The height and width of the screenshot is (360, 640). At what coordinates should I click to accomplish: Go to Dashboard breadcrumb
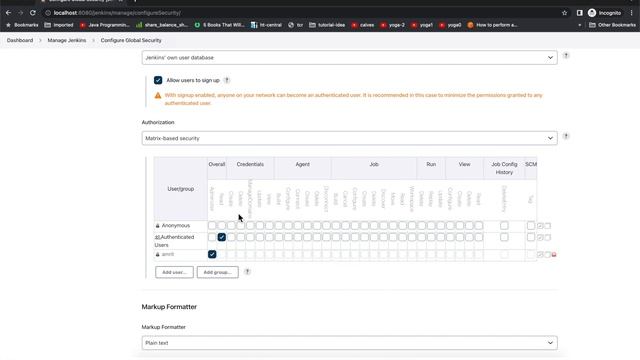pos(20,40)
